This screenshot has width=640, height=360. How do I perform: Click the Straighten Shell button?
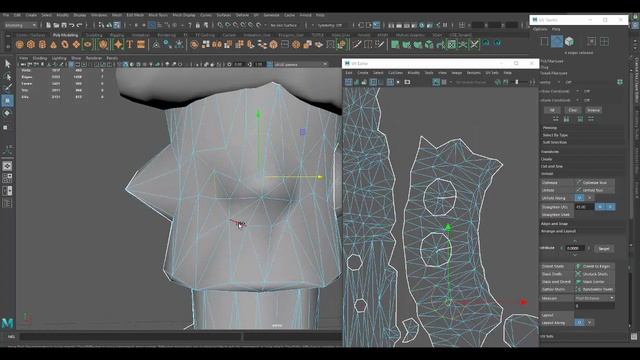557,215
